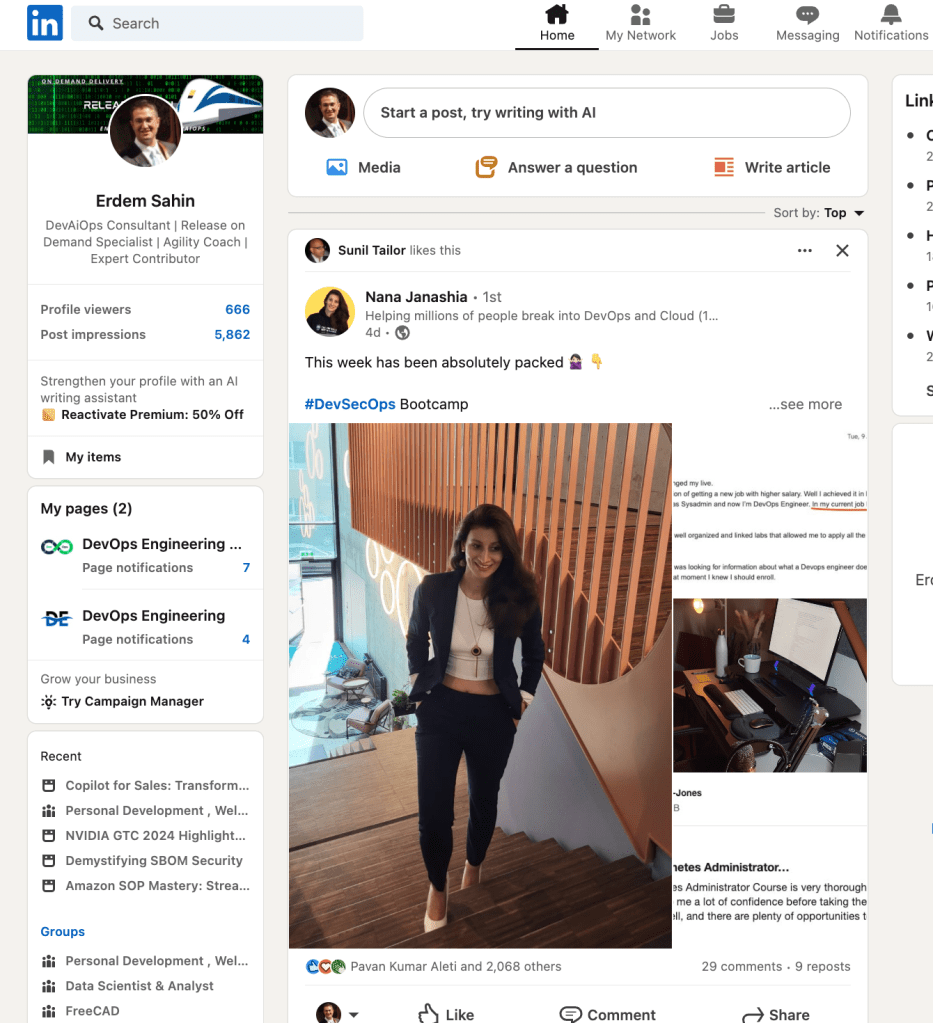Click event icon beside NVIDIA GTC 2024
Image resolution: width=933 pixels, height=1023 pixels.
48,836
